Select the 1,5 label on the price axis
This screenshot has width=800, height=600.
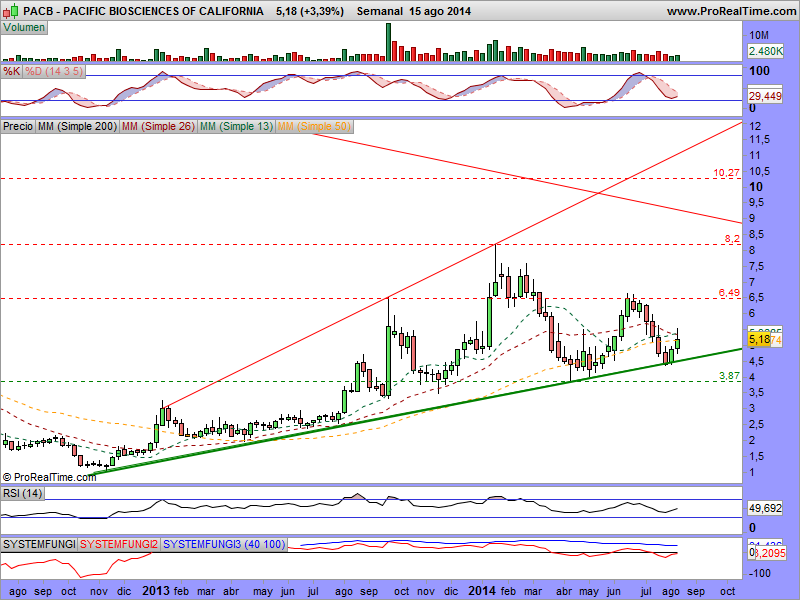pyautogui.click(x=757, y=456)
